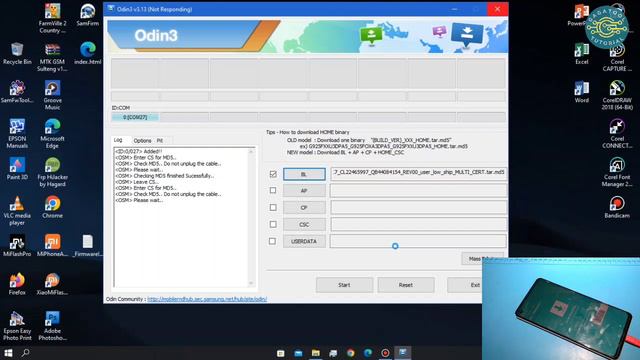Open the Odin Community link
640x360 pixels.
coord(207,299)
